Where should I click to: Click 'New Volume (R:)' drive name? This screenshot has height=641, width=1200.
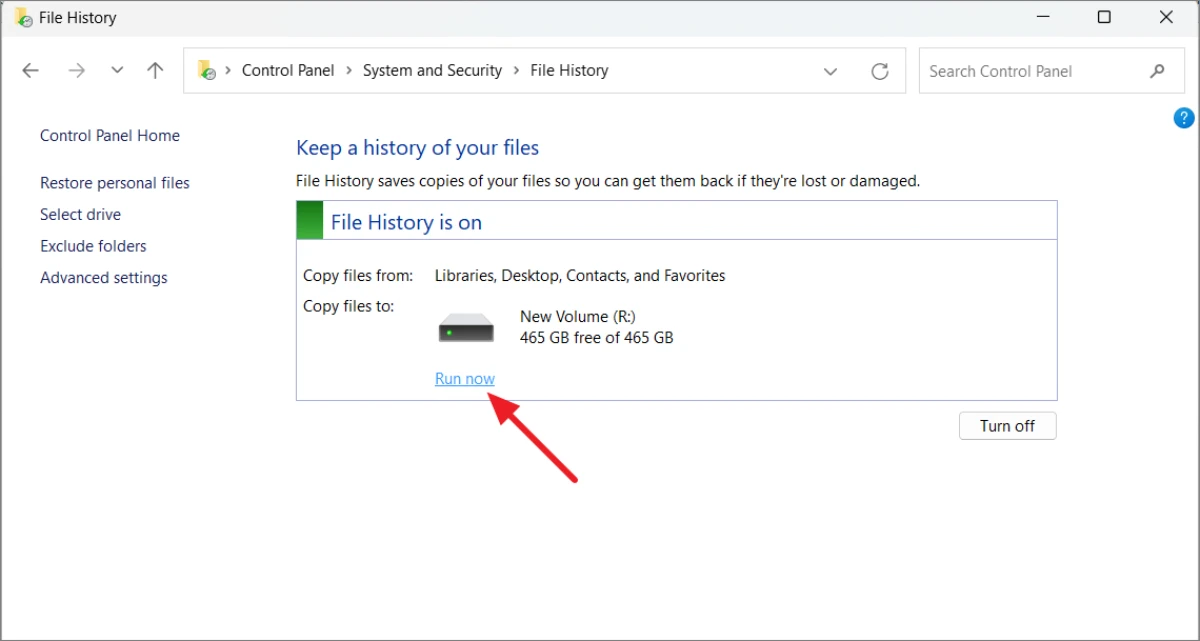[578, 316]
